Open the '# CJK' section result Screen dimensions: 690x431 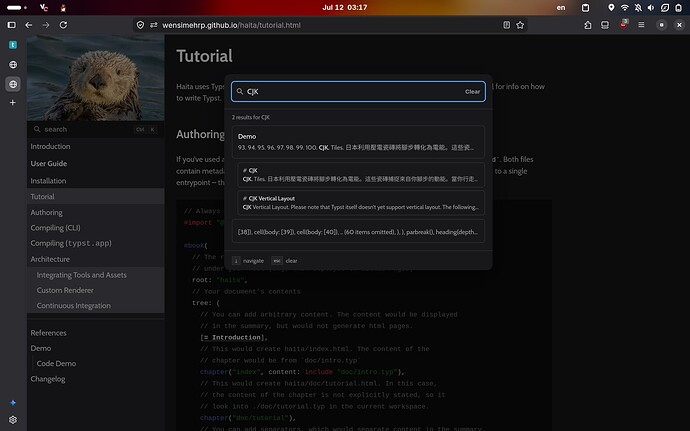click(x=360, y=174)
